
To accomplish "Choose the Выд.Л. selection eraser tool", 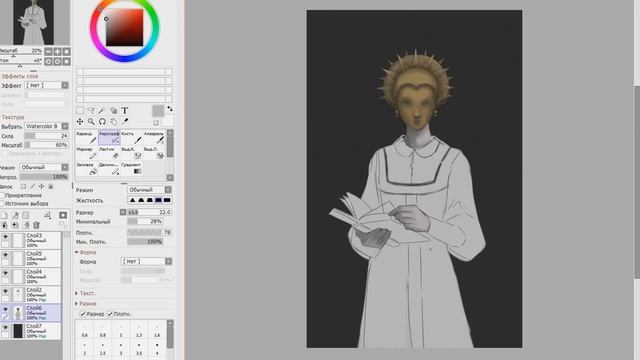I will coord(154,153).
